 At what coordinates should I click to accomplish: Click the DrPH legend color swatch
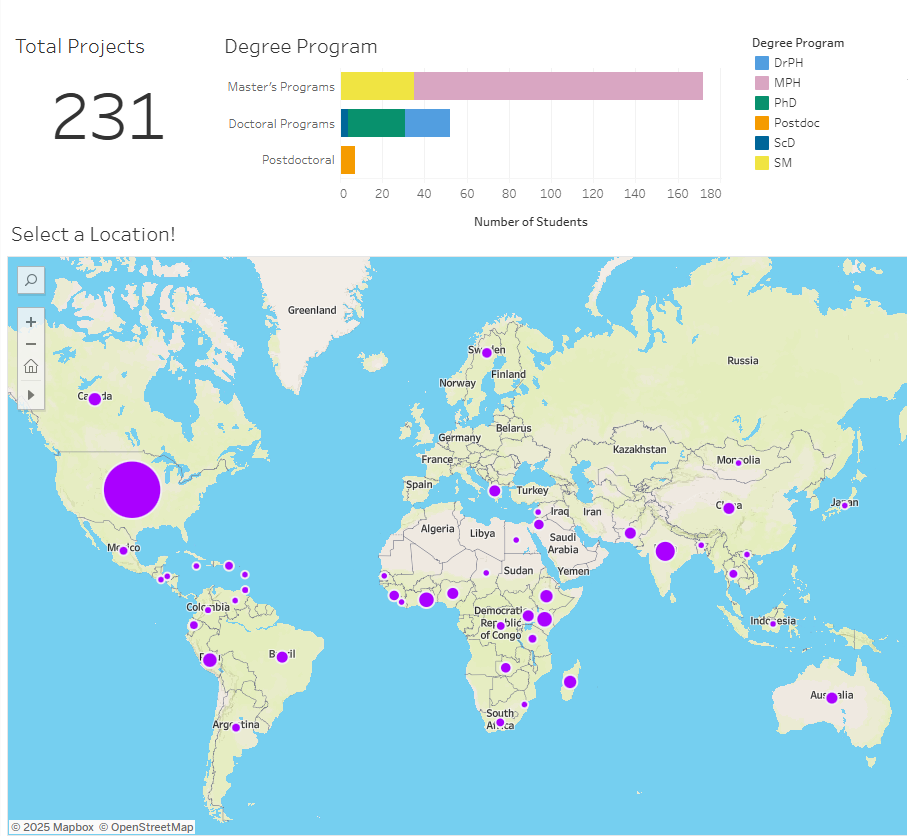coord(761,63)
